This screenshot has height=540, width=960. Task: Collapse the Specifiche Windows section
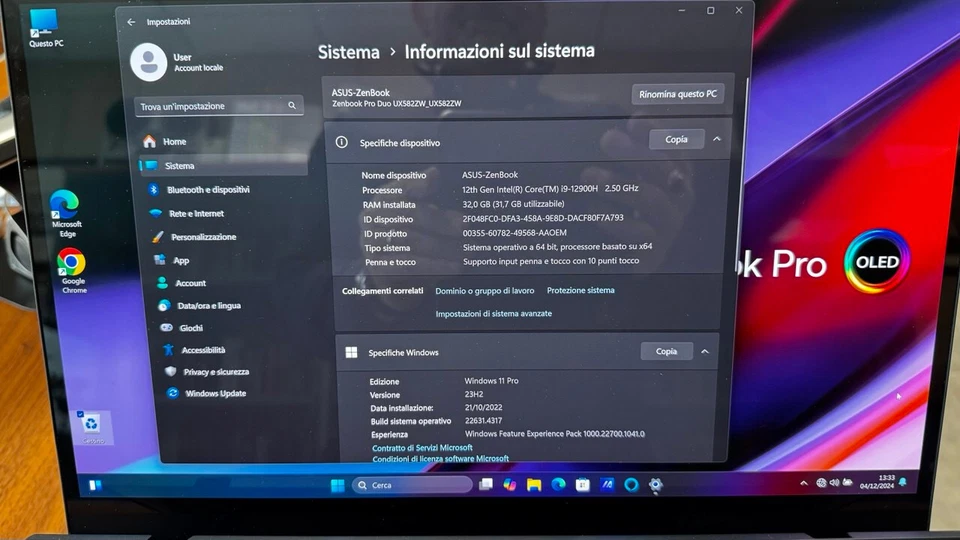tap(705, 352)
